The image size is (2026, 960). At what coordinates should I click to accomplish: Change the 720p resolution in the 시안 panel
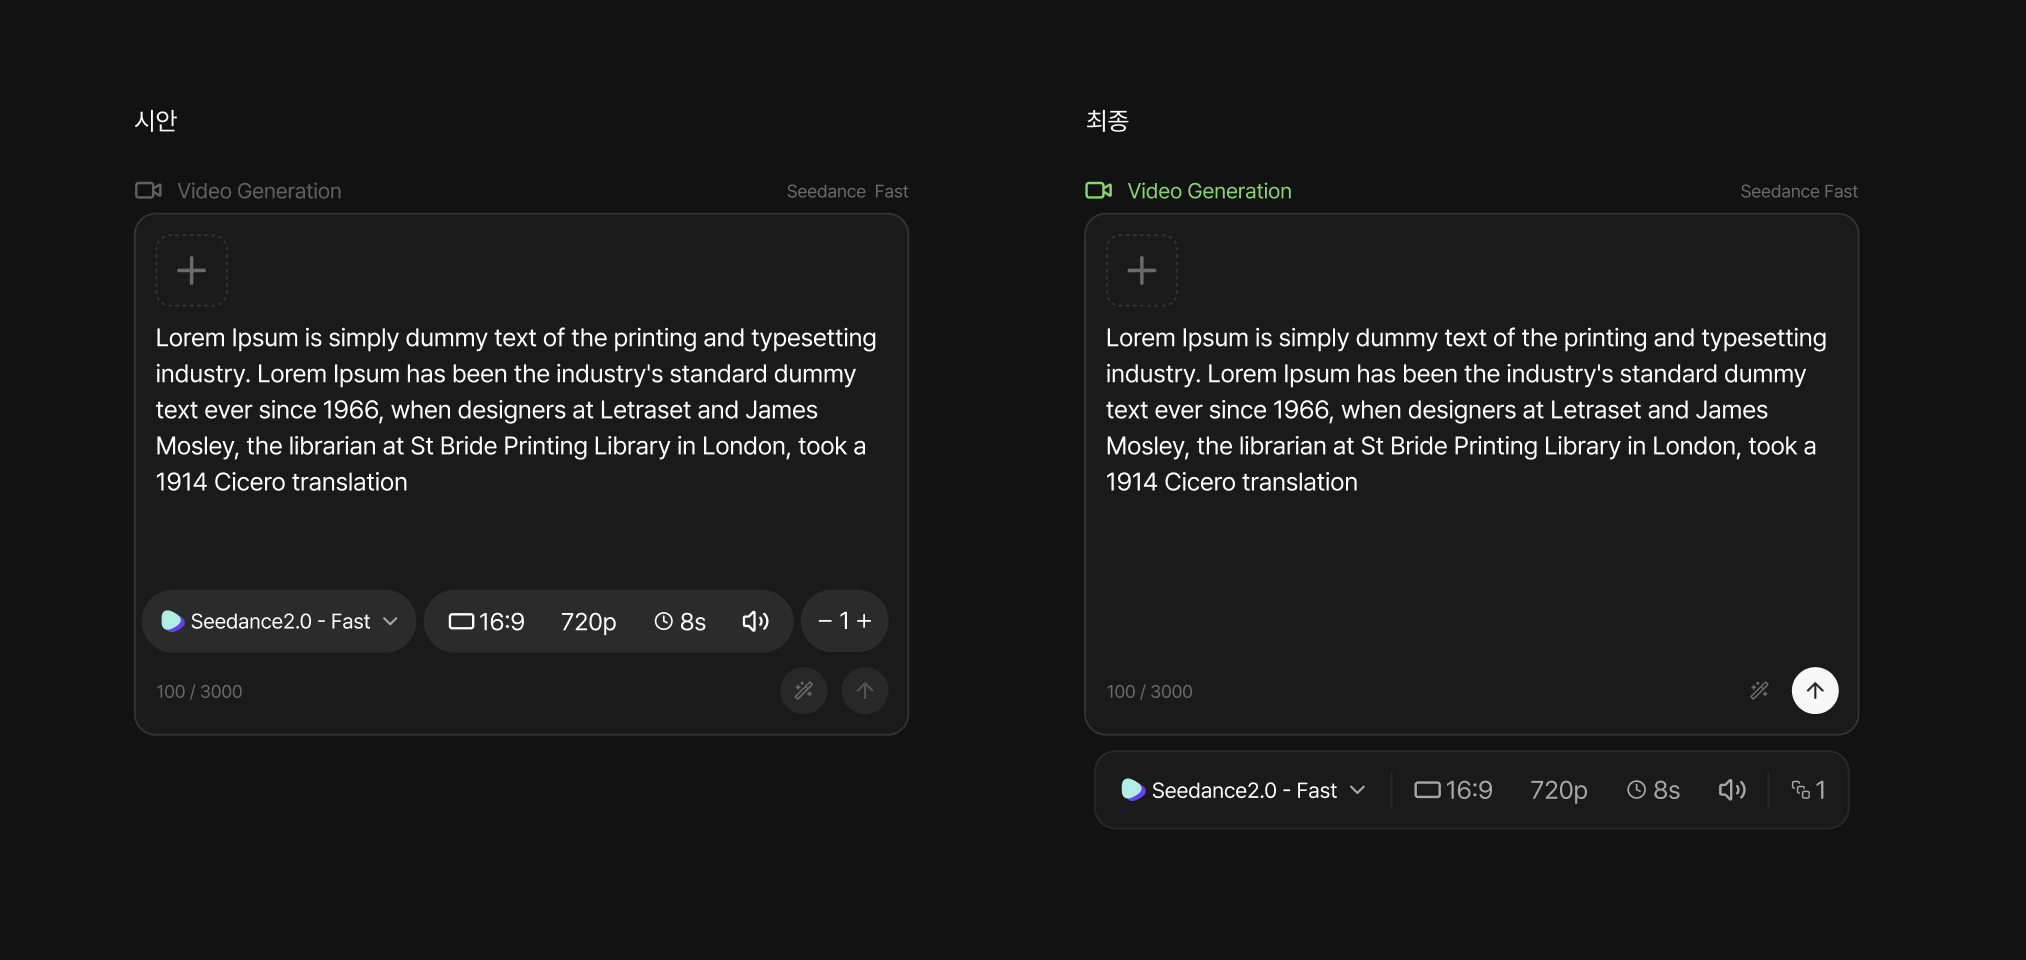pos(588,622)
